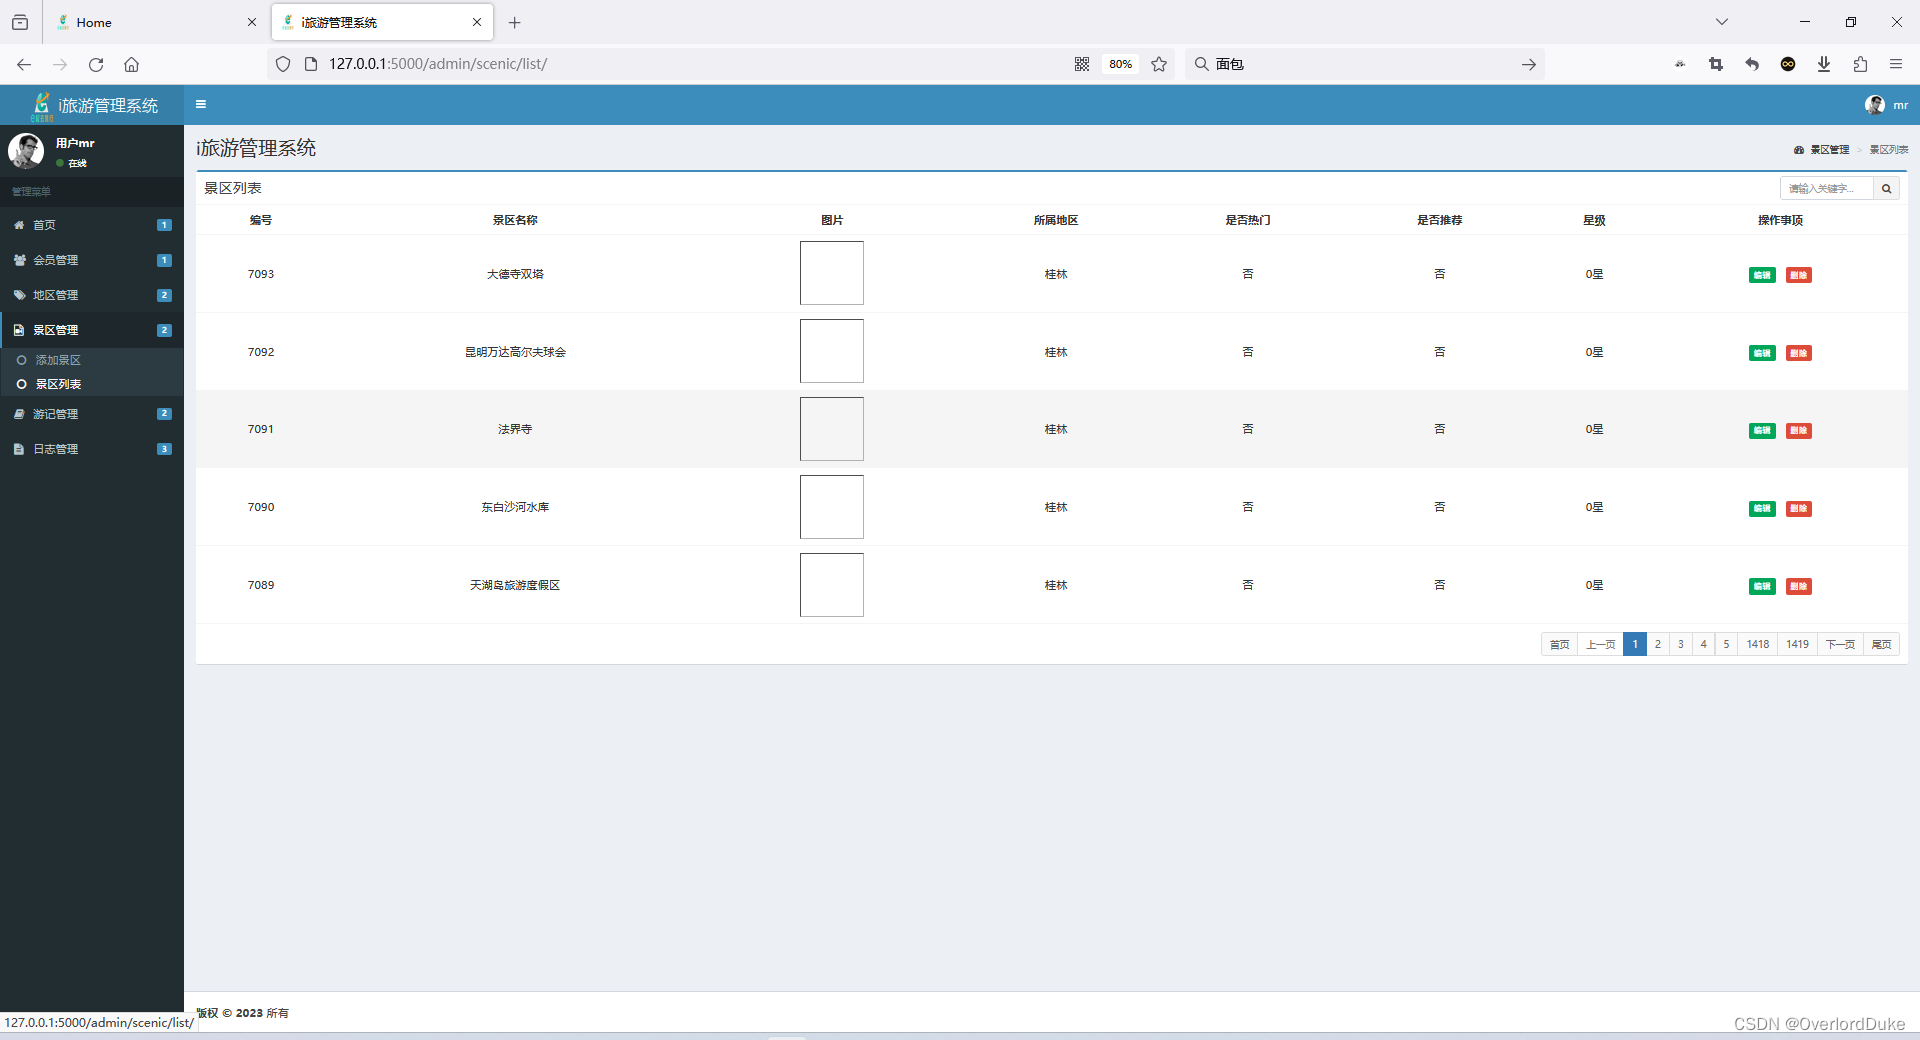Click the 游记管理 book icon

tap(19, 414)
